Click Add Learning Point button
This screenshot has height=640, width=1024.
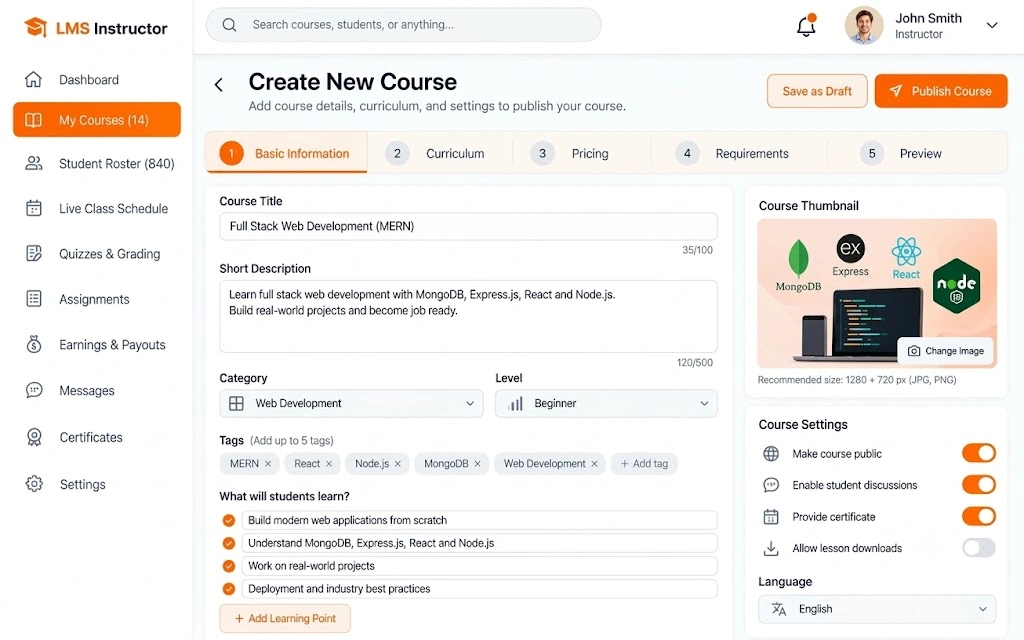[285, 618]
